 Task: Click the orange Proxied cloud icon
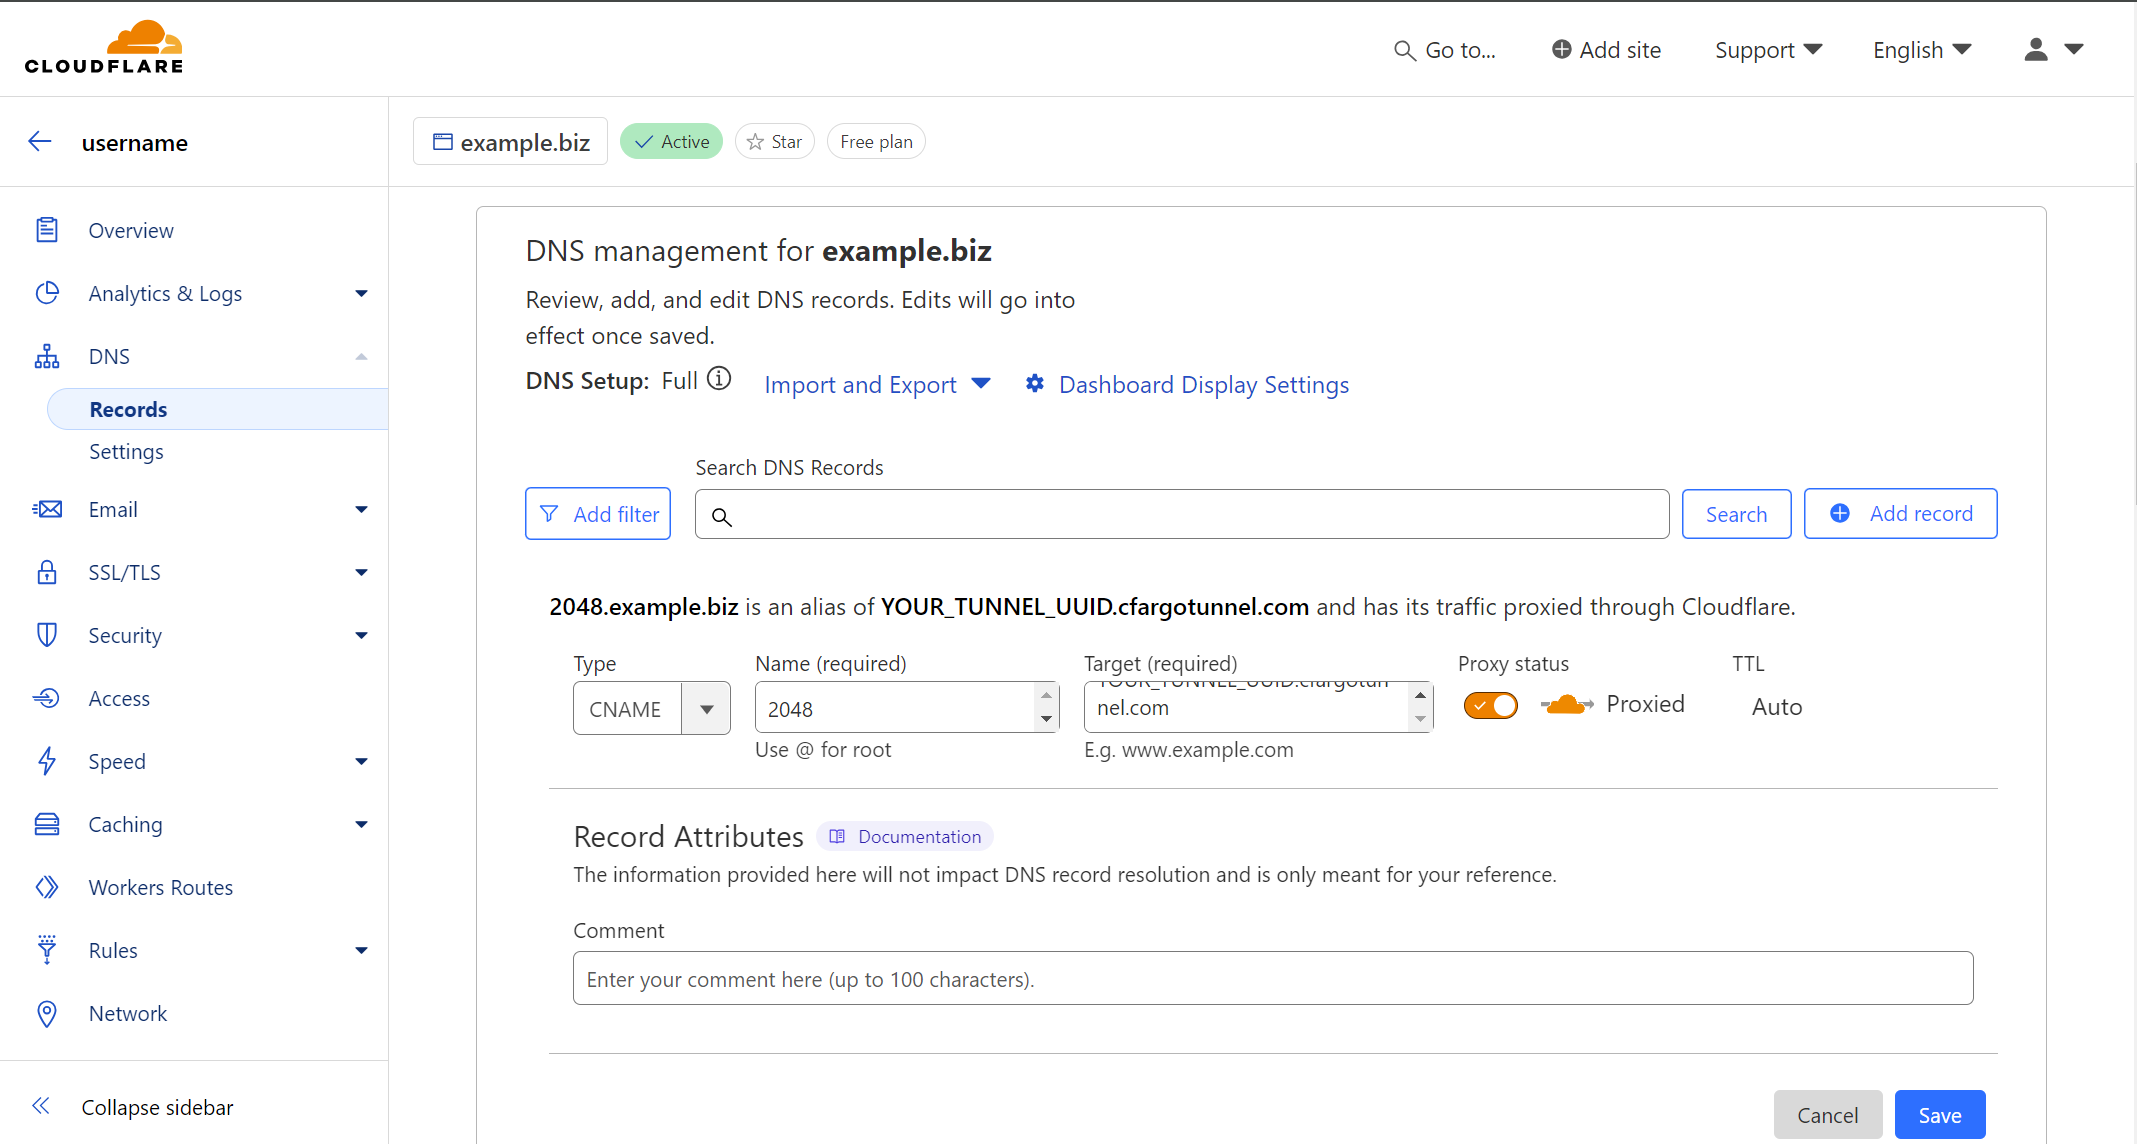1567,705
